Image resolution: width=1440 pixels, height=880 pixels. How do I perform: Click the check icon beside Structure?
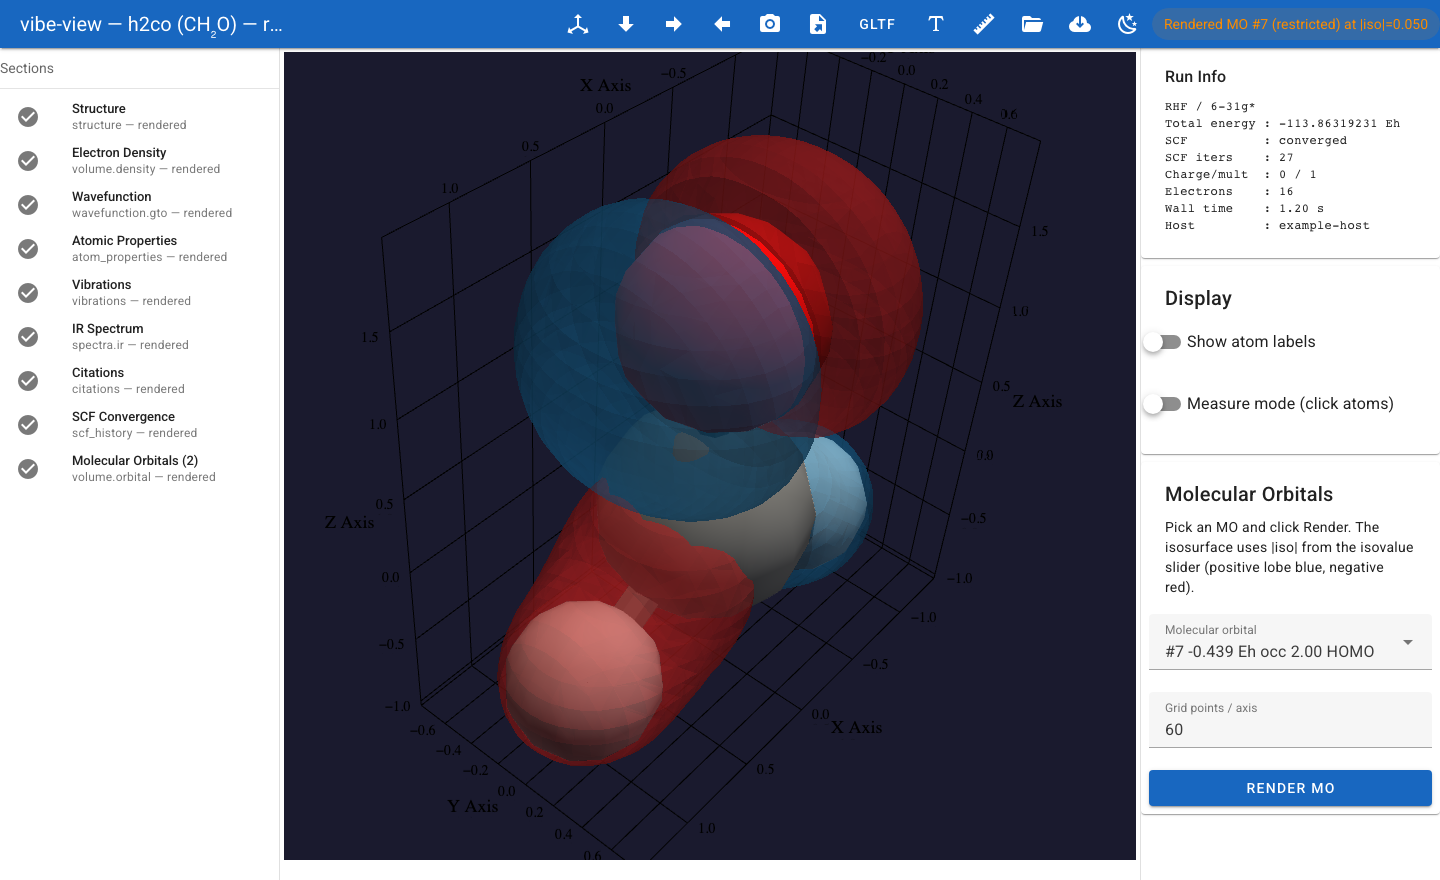point(28,117)
